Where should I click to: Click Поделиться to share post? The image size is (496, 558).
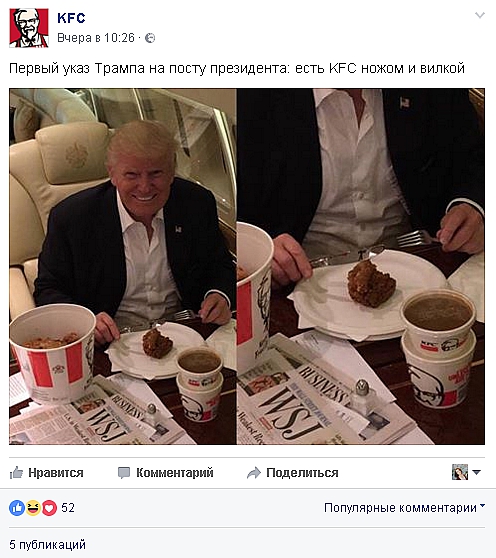click(x=293, y=473)
